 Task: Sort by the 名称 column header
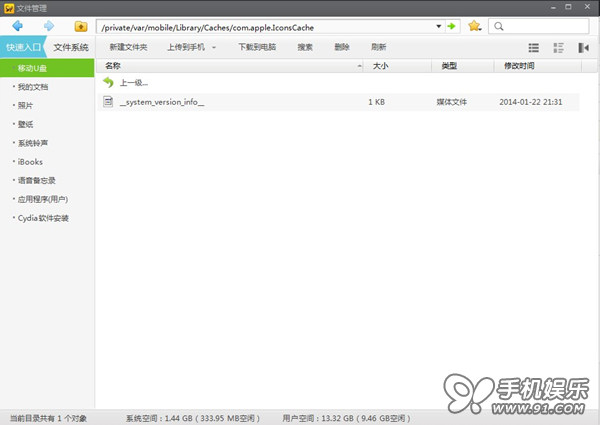pos(229,66)
